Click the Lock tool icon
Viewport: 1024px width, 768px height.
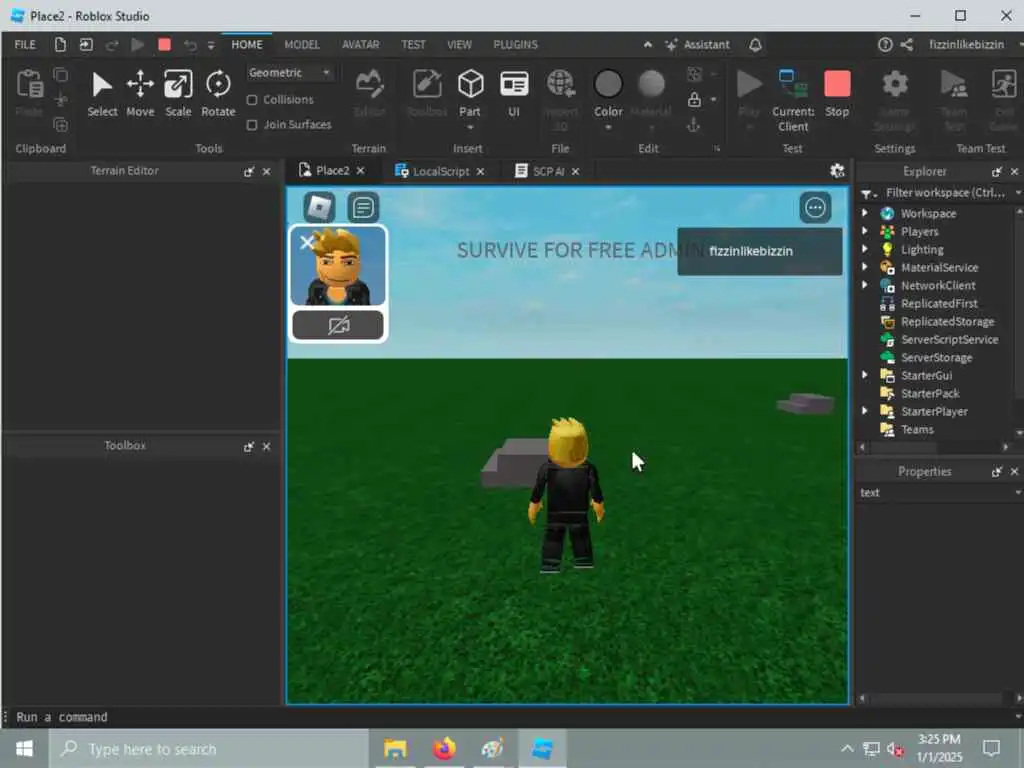tap(694, 100)
